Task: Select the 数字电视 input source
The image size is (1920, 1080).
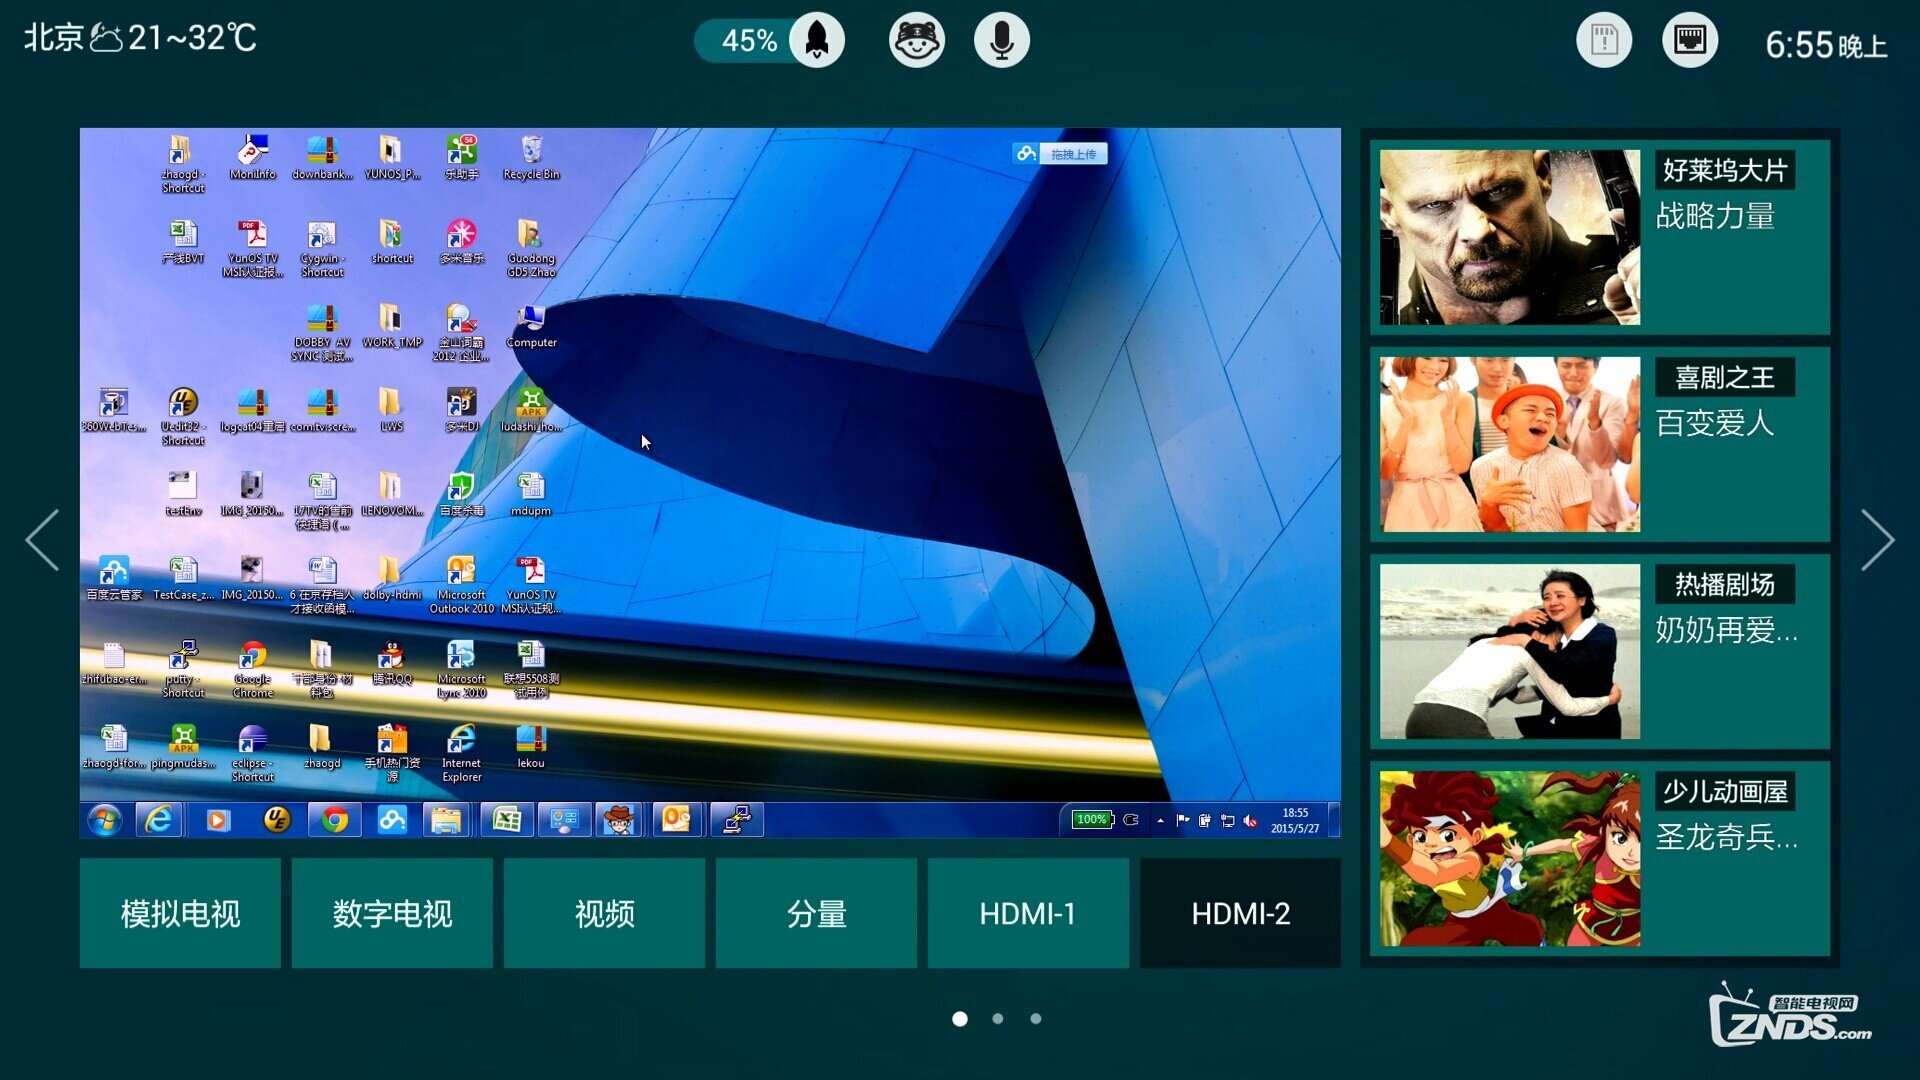Action: coord(392,913)
